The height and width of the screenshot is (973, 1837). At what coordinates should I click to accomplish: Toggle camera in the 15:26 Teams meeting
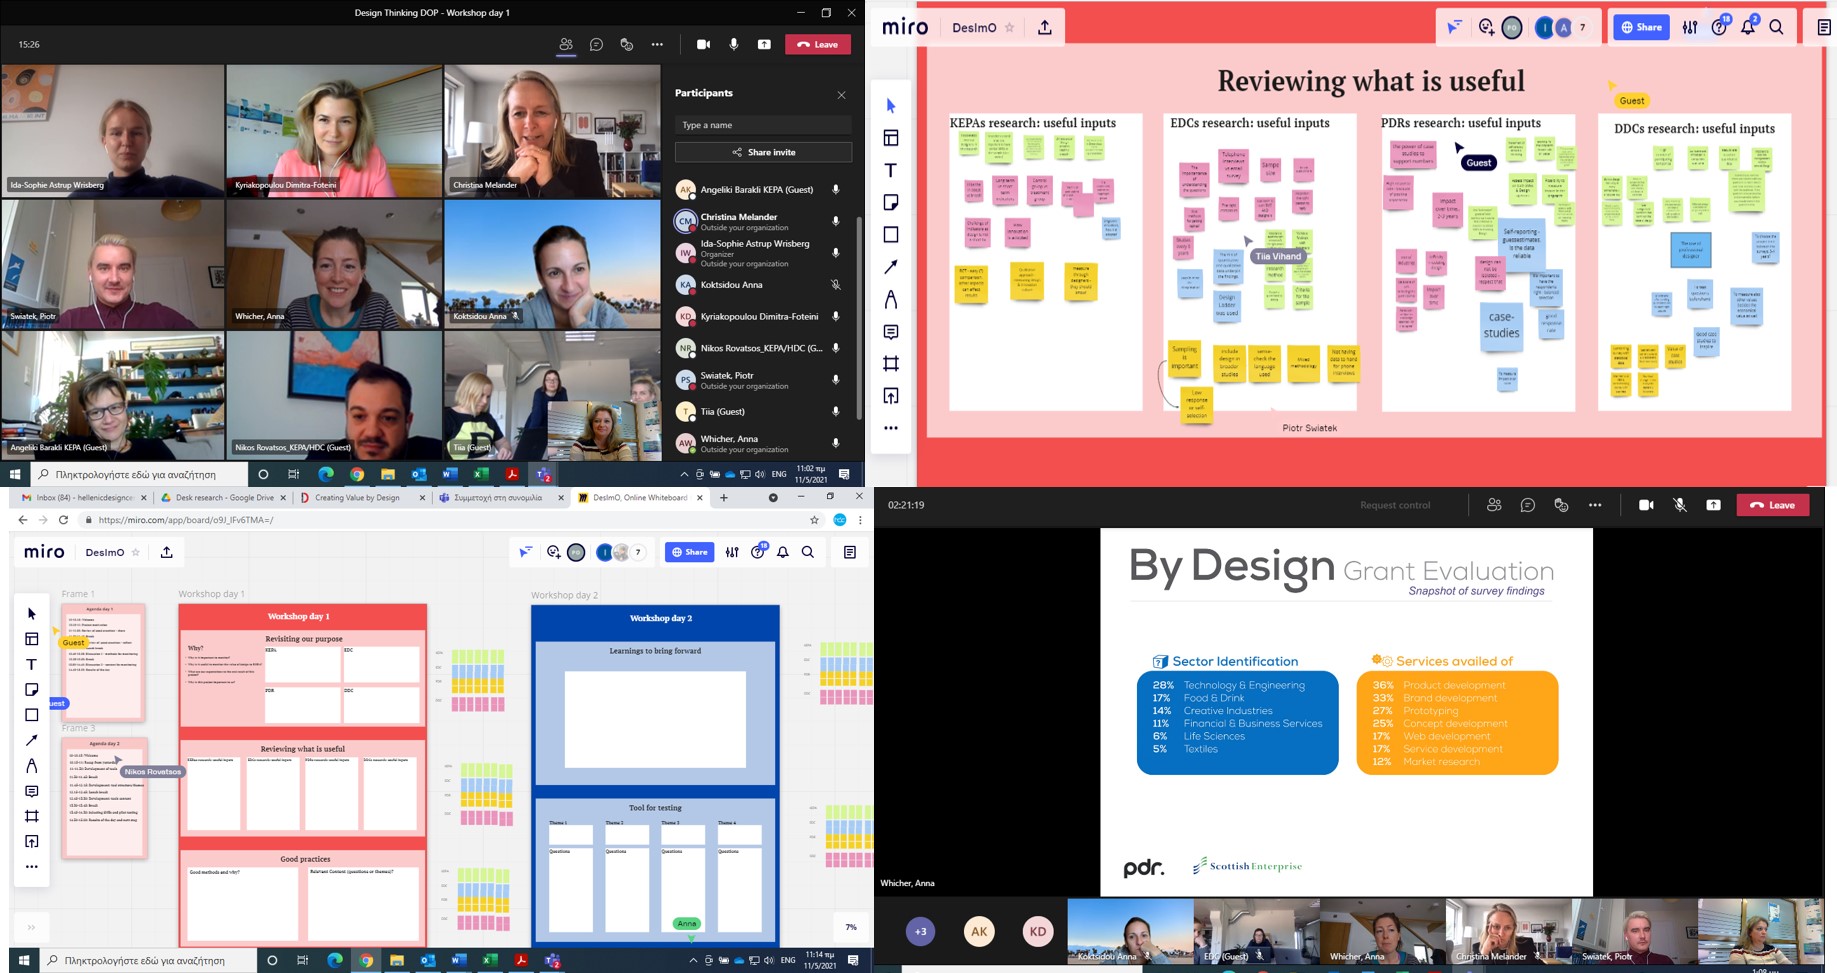(x=703, y=44)
